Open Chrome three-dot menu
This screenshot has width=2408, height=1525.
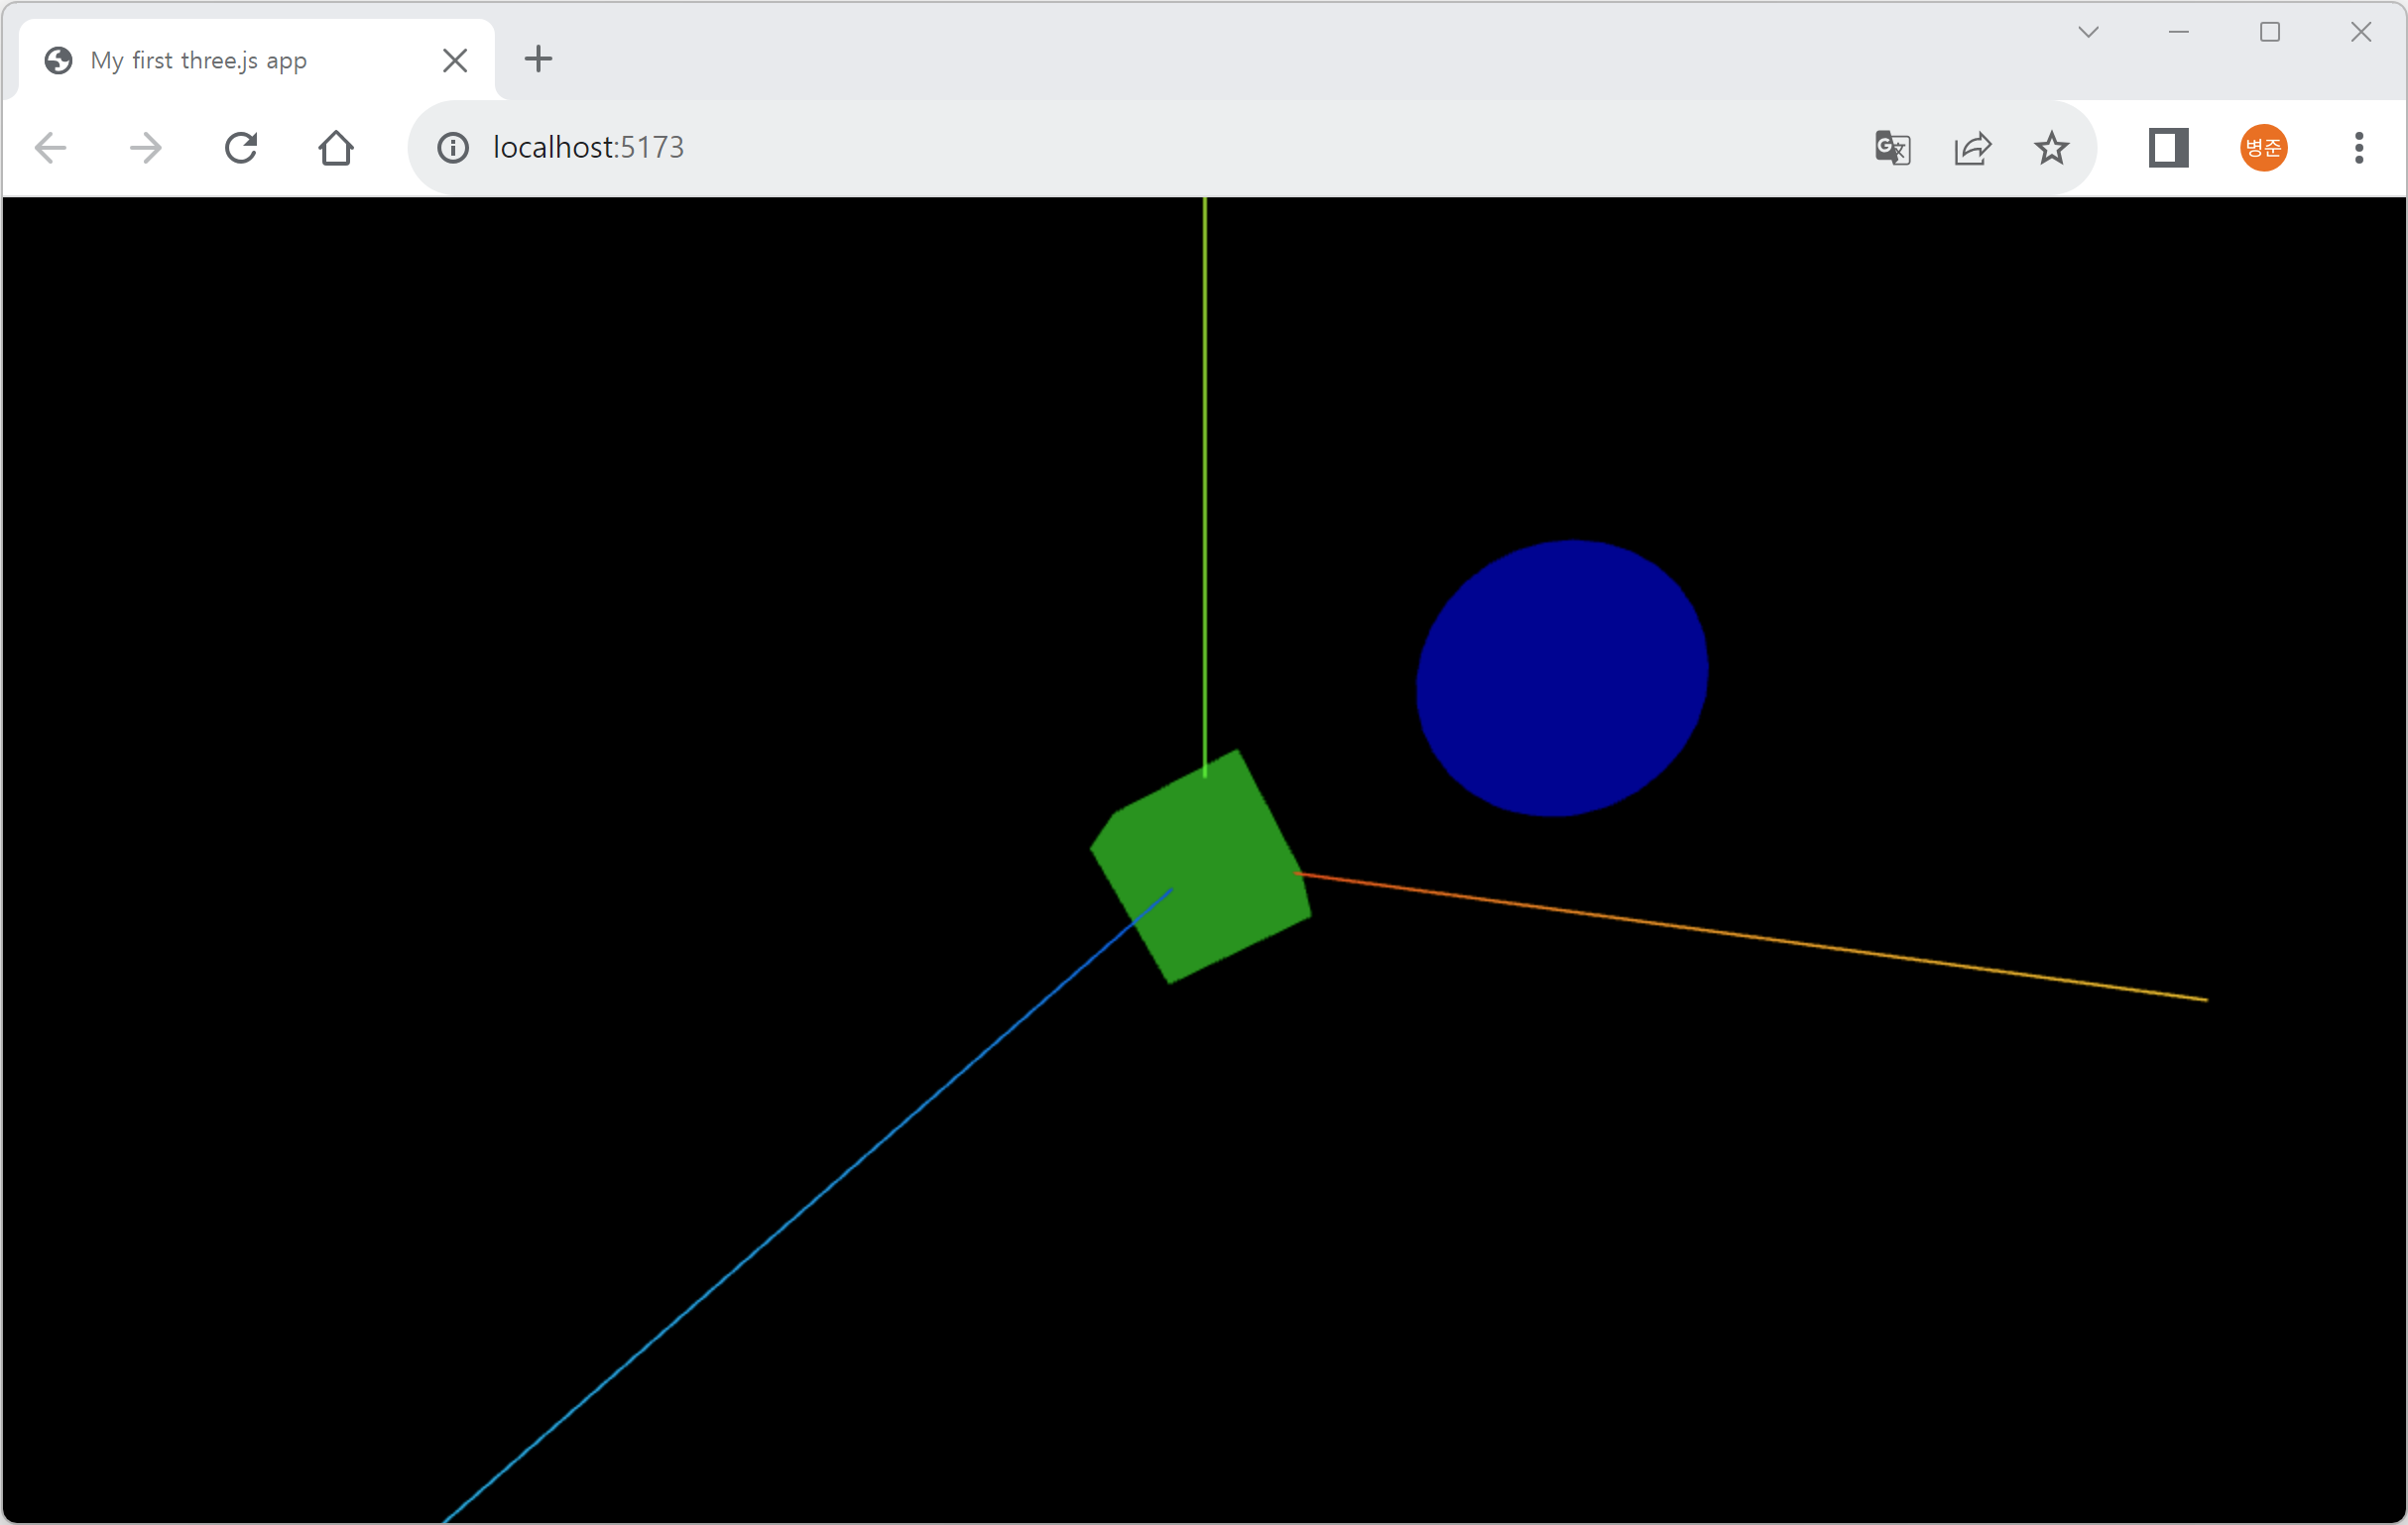click(x=2359, y=148)
